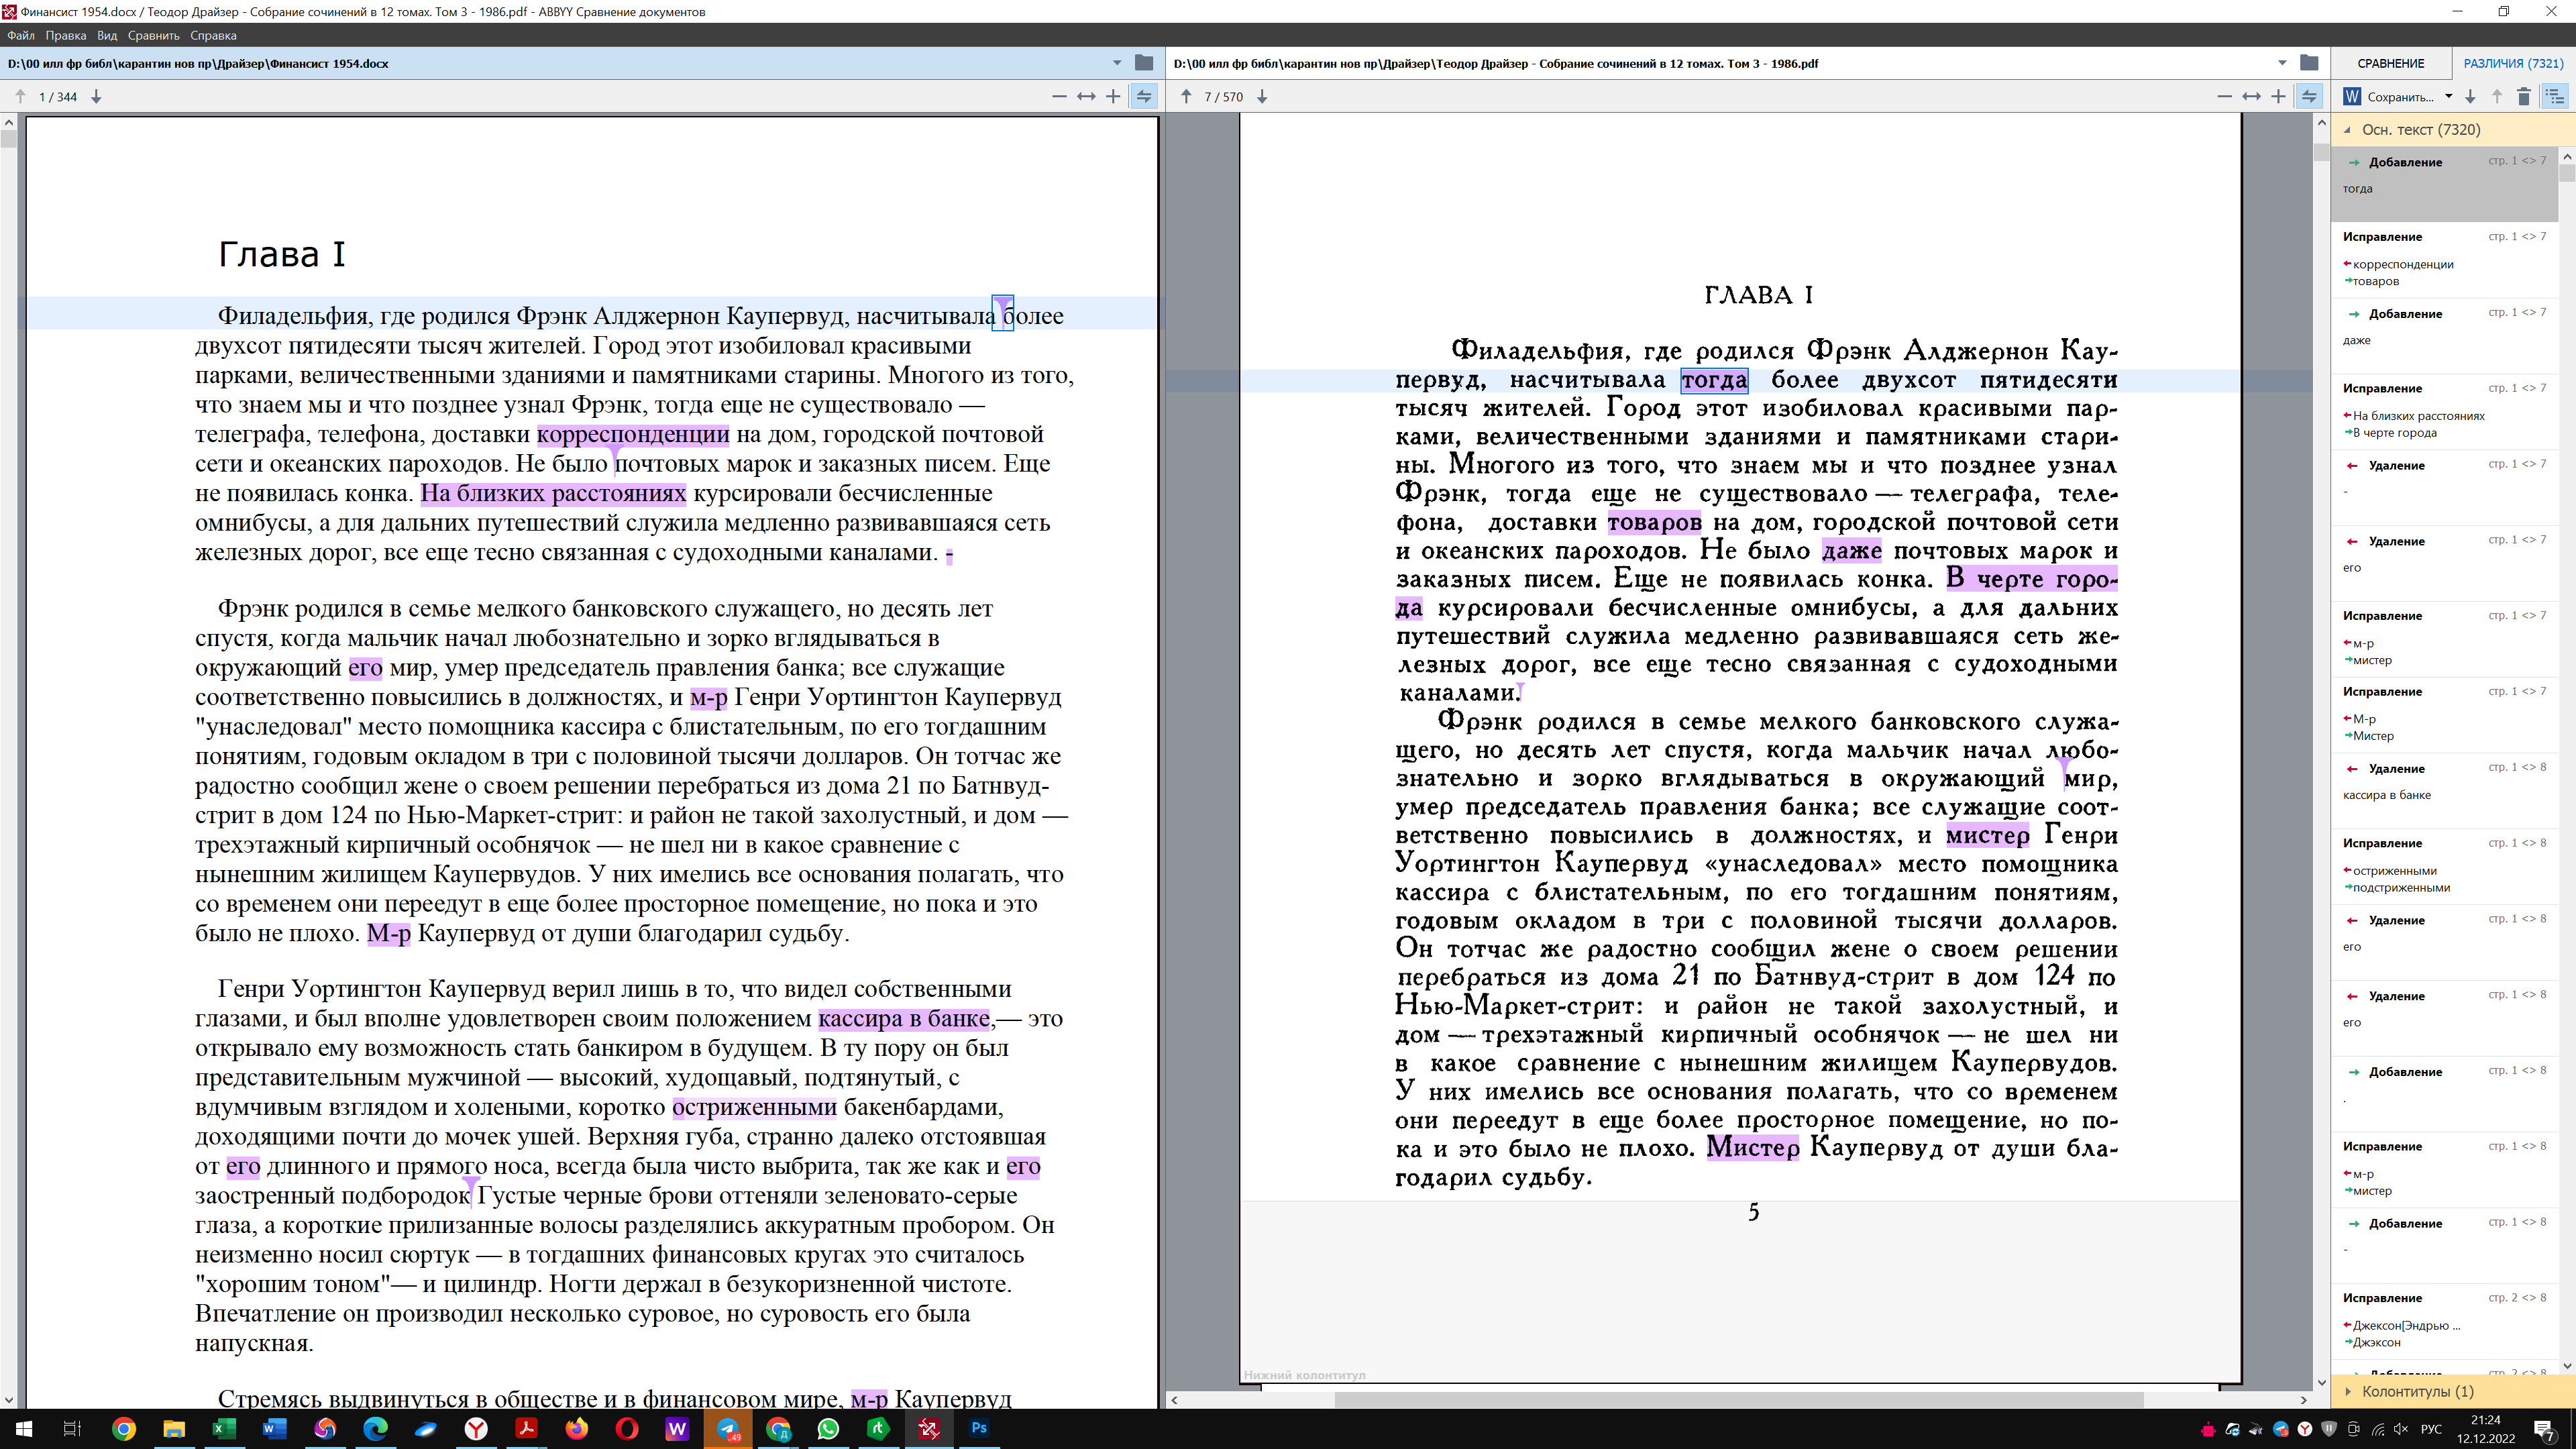This screenshot has width=2576, height=1449.
Task: Collapse the Осн. текст (7320) group
Action: pos(2347,130)
